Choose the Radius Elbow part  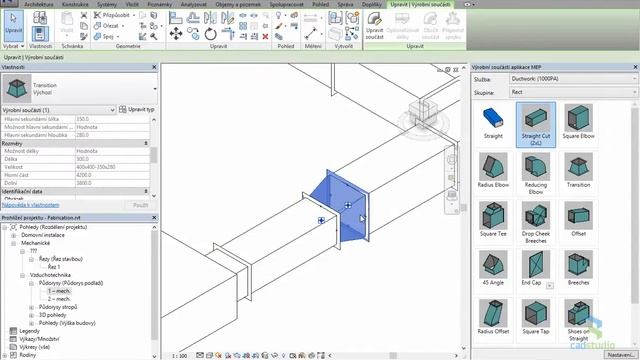coord(493,171)
